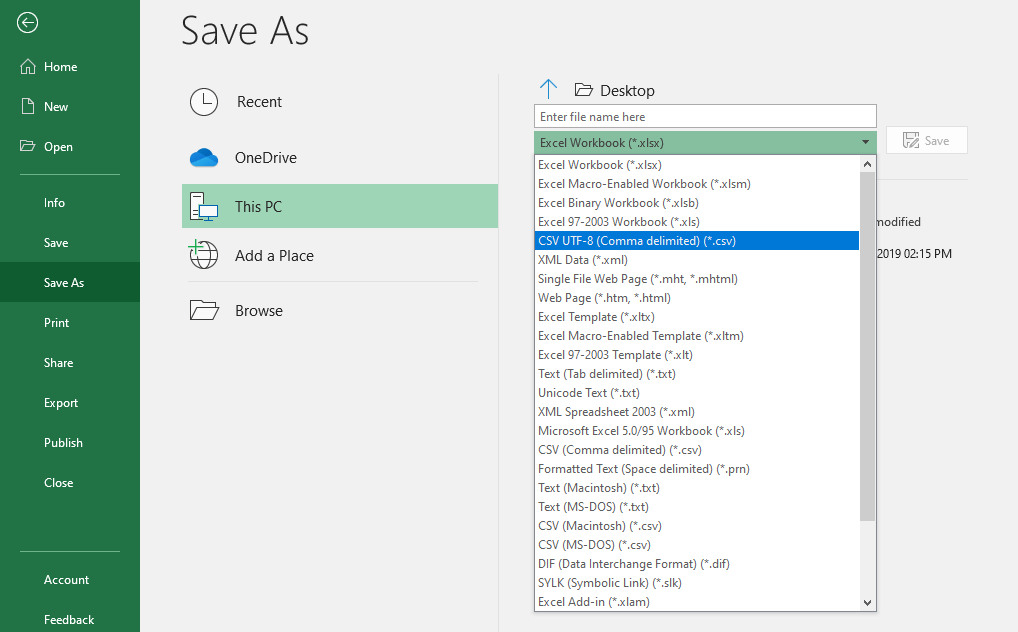Choose CSV (Macintosh) (*.csv) format
Viewport: 1018px width, 632px height.
pyautogui.click(x=697, y=525)
